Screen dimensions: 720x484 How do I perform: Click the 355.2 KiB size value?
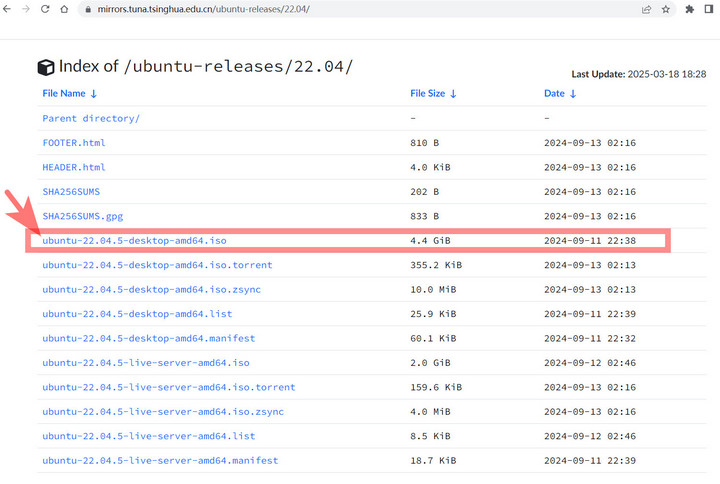click(436, 265)
